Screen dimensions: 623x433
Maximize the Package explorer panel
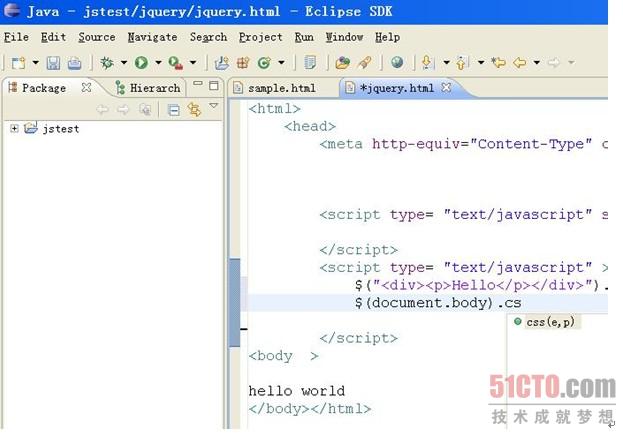(x=214, y=85)
